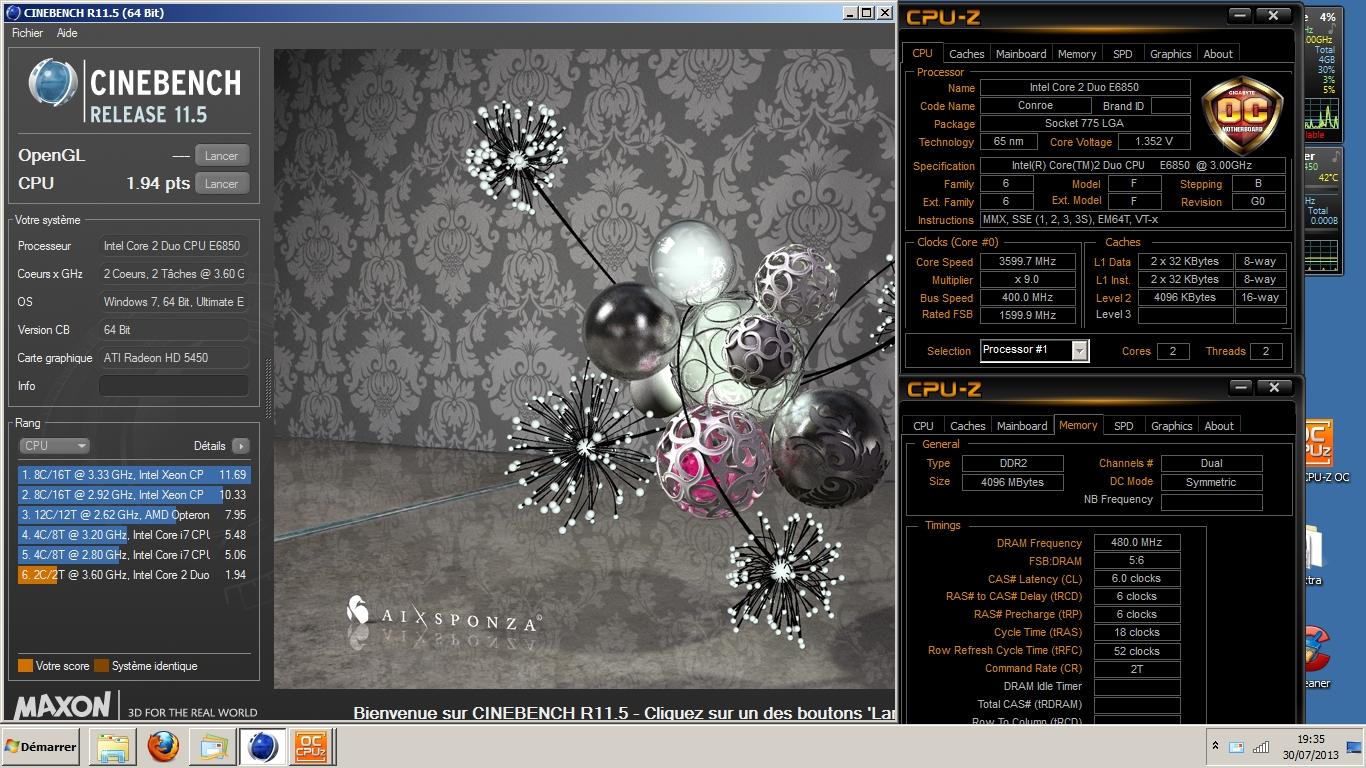The width and height of the screenshot is (1366, 768).
Task: Click Core Speed value 3599.7 MHz
Action: [1027, 262]
